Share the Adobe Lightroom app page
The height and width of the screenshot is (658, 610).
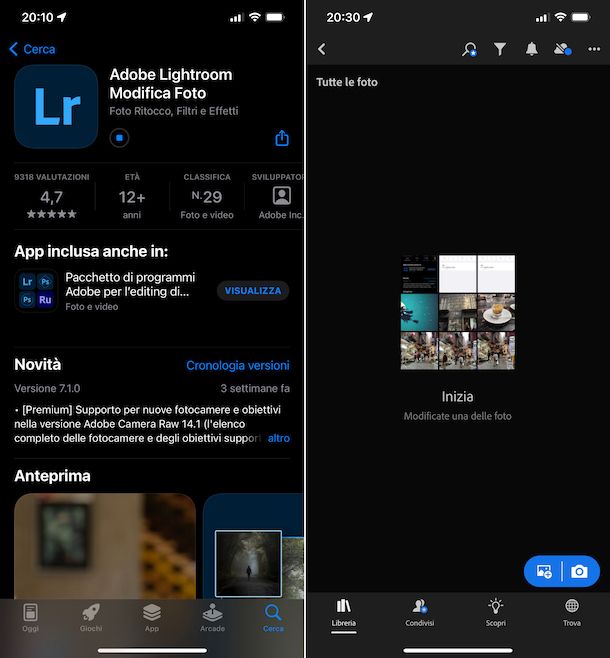pyautogui.click(x=282, y=138)
